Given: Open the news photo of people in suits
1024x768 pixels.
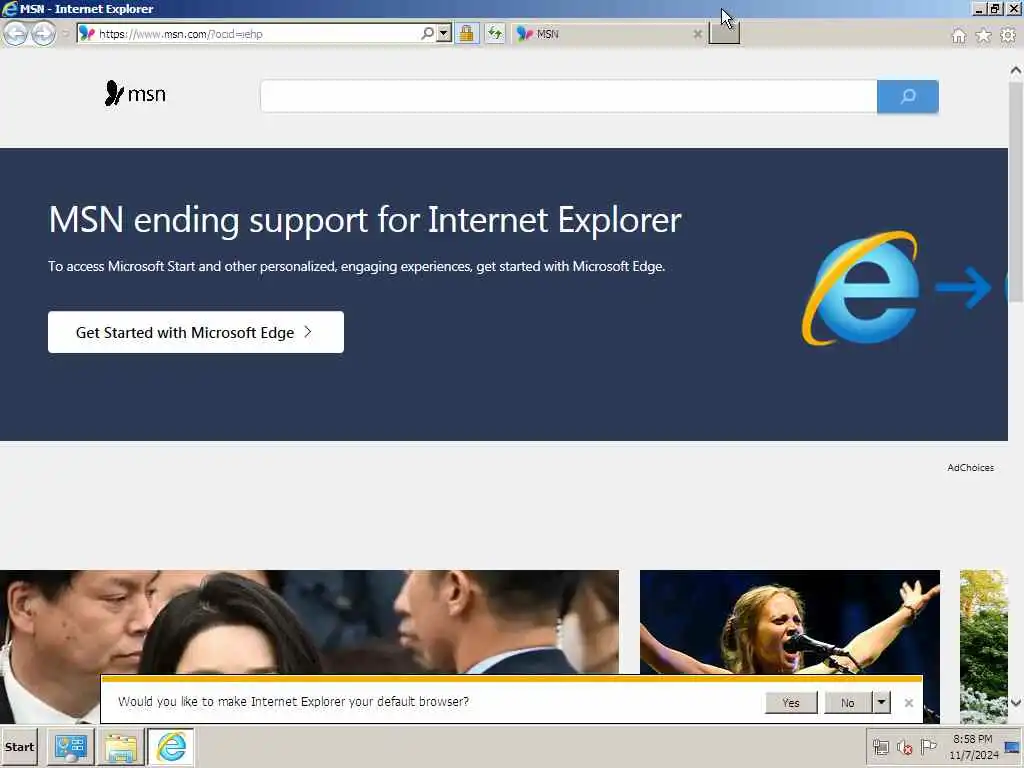Looking at the screenshot, I should (310, 622).
